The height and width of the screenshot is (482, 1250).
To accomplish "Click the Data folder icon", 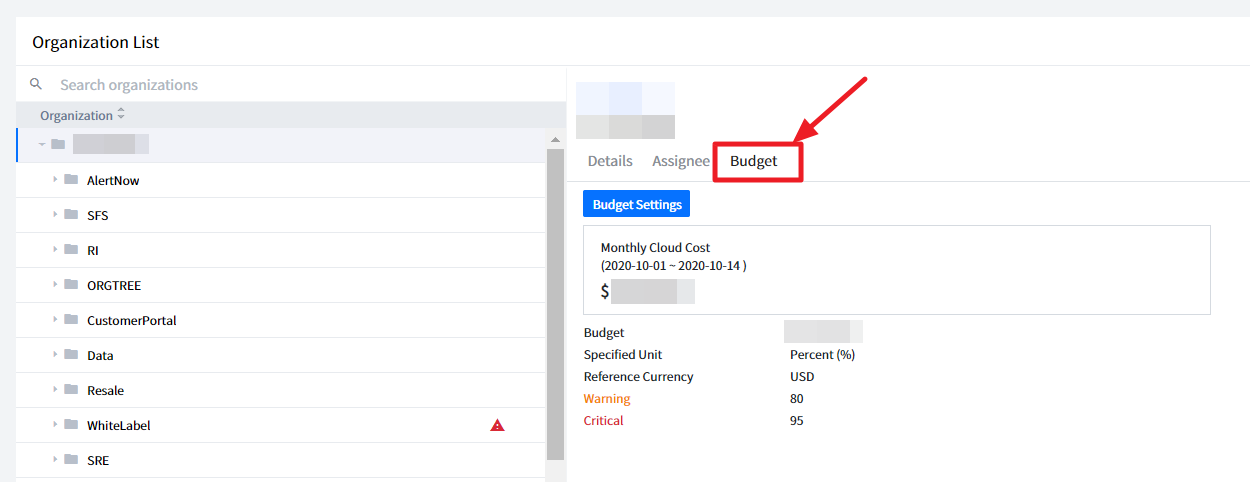I will pos(71,355).
